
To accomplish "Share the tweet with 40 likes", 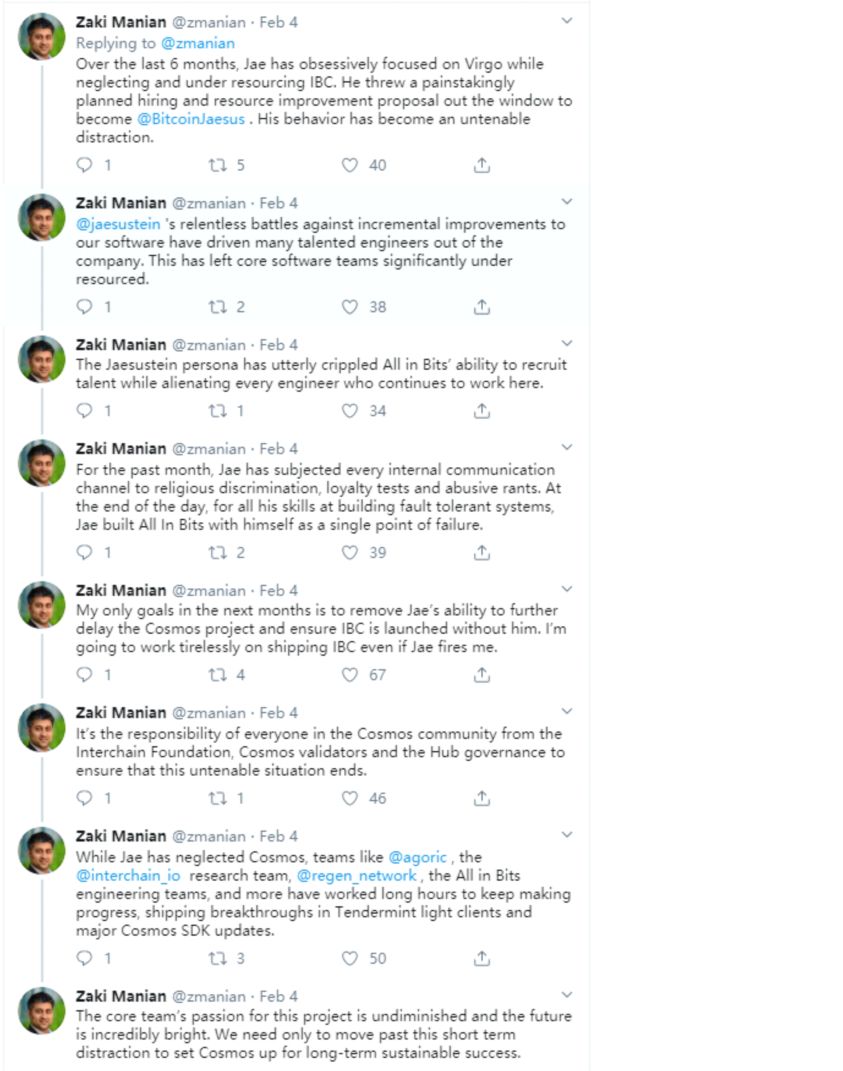I will pyautogui.click(x=482, y=165).
